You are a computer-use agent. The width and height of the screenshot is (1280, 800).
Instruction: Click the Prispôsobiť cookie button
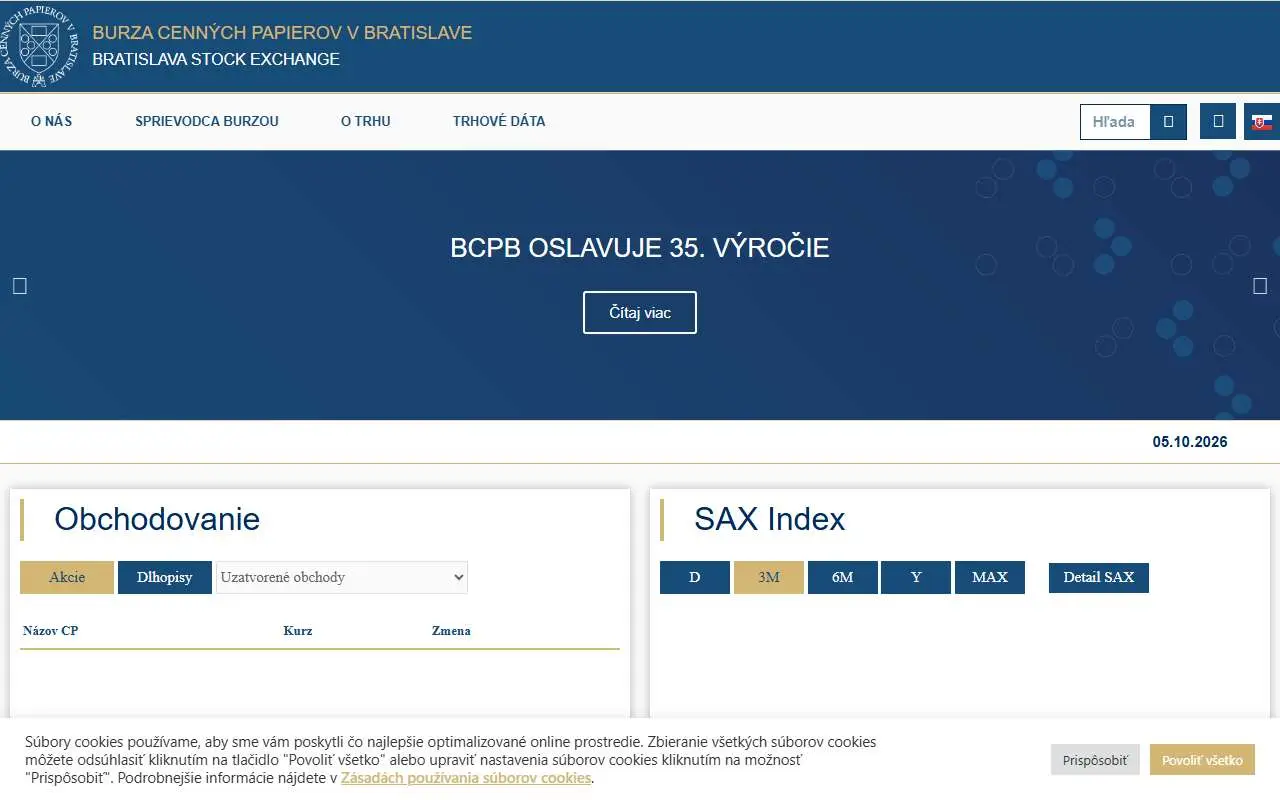click(x=1095, y=760)
